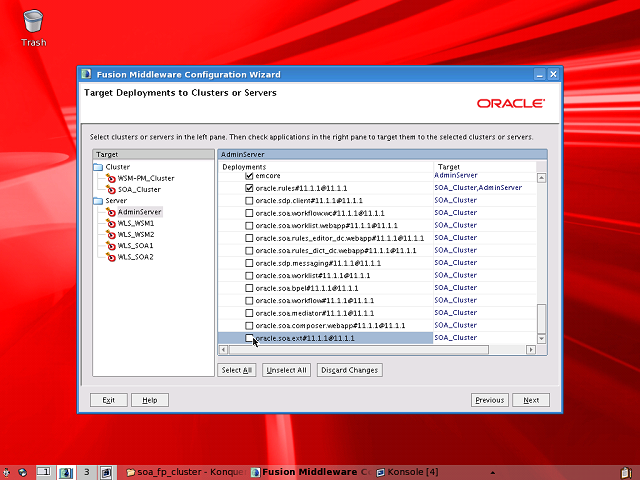Viewport: 640px width, 480px height.
Task: Click Discard Changes button
Action: pyautogui.click(x=349, y=370)
